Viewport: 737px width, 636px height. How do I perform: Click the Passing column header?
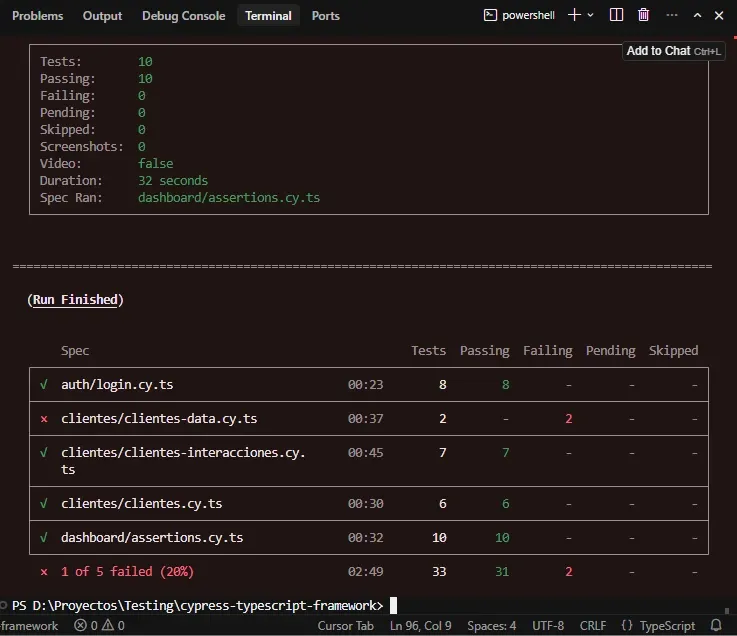pyautogui.click(x=485, y=351)
